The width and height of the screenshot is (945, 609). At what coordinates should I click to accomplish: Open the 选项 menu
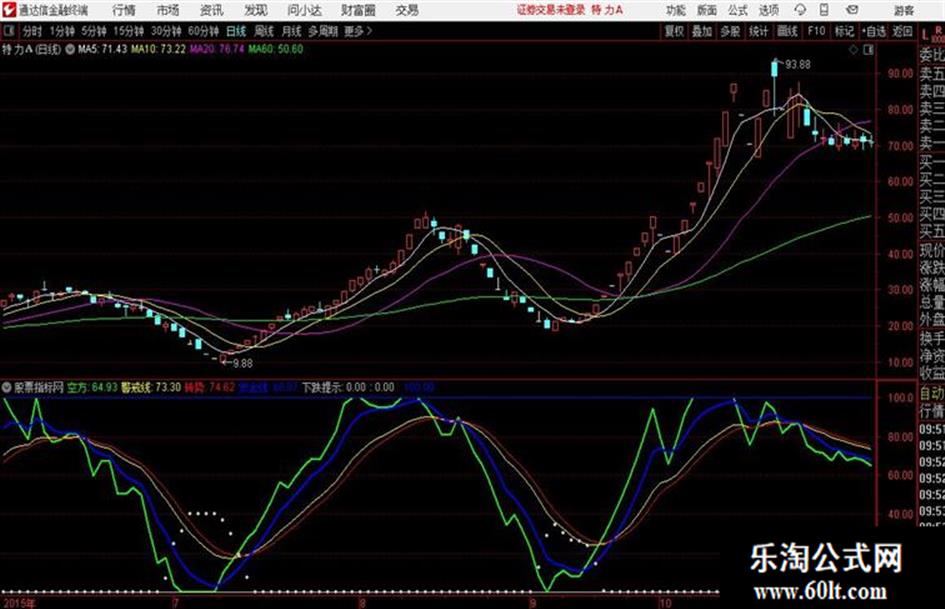768,10
